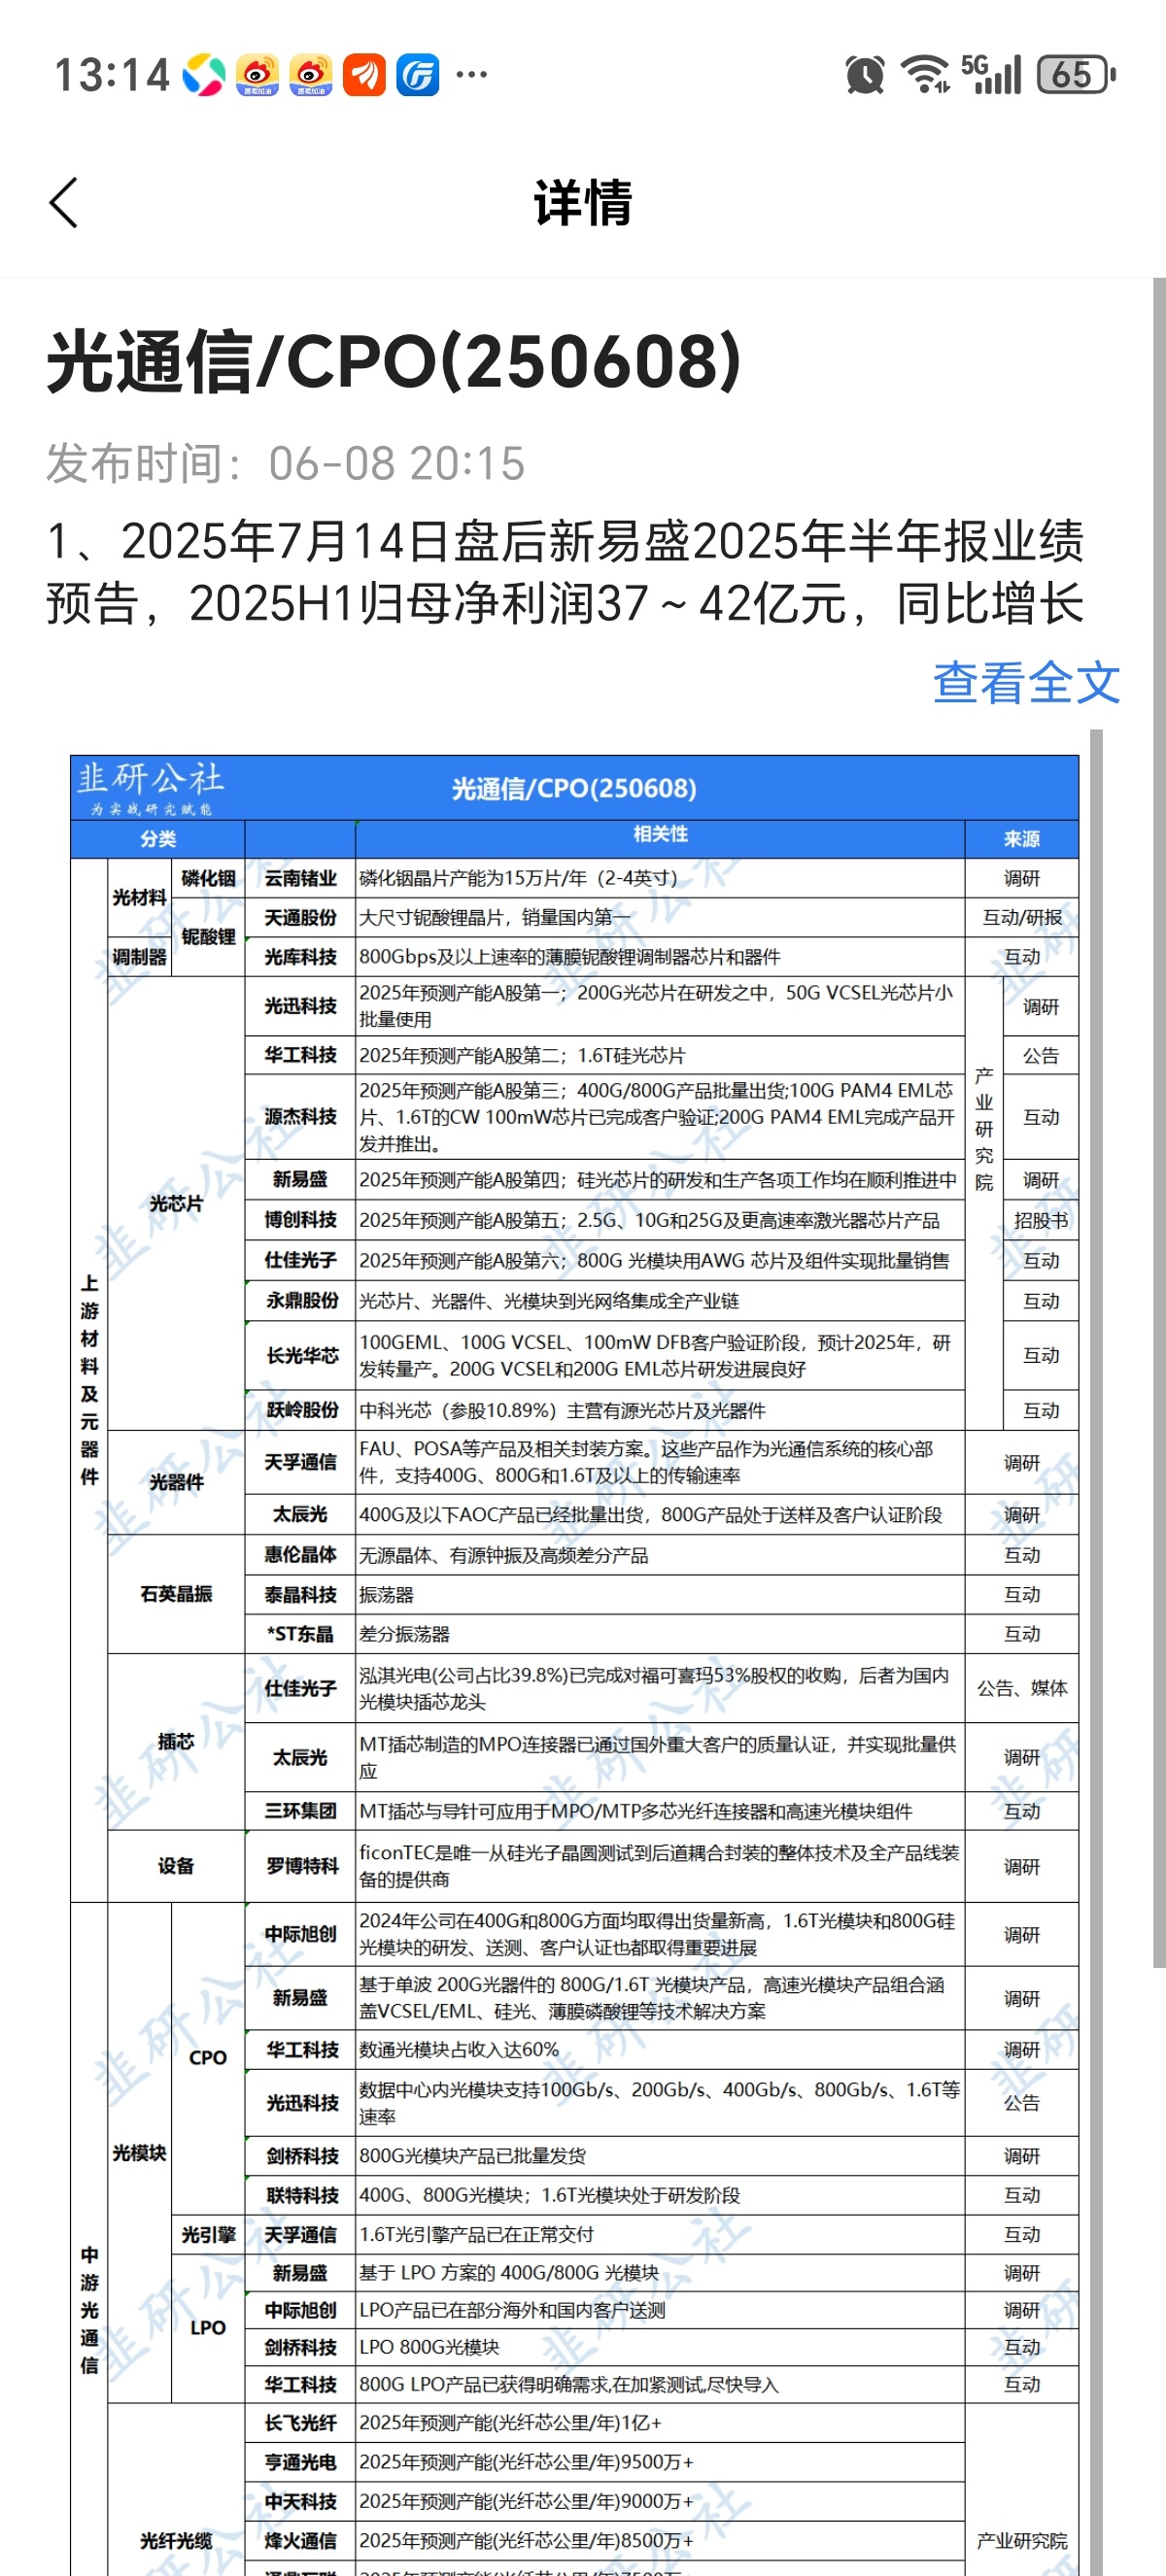Tap the second Weibo notification icon
Viewport: 1166px width, 2576px height.
coord(311,75)
